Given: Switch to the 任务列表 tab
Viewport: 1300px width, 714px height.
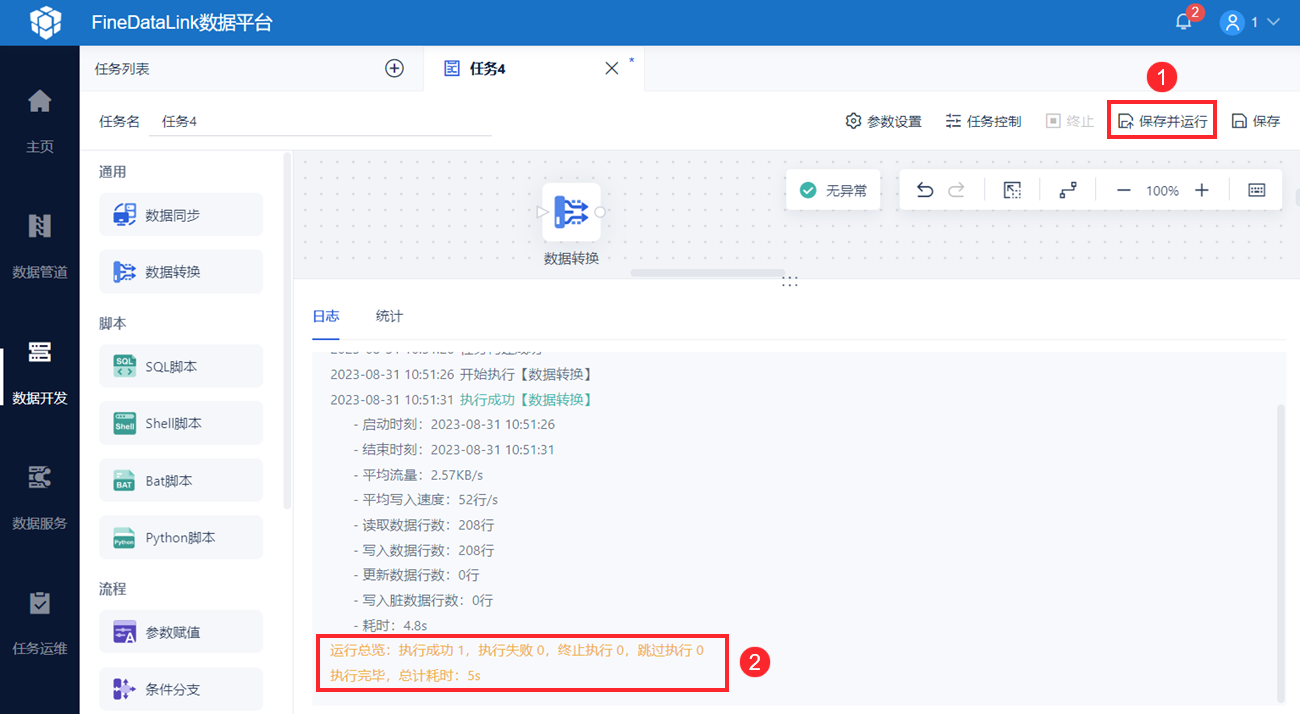Looking at the screenshot, I should (x=122, y=69).
